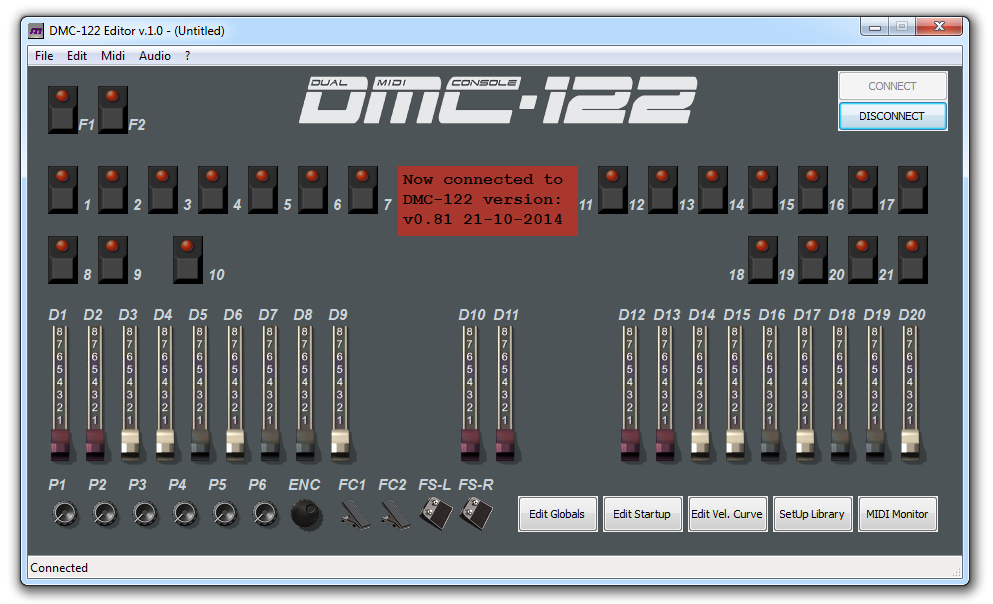Open Edit Vel. Curve

[x=727, y=514]
